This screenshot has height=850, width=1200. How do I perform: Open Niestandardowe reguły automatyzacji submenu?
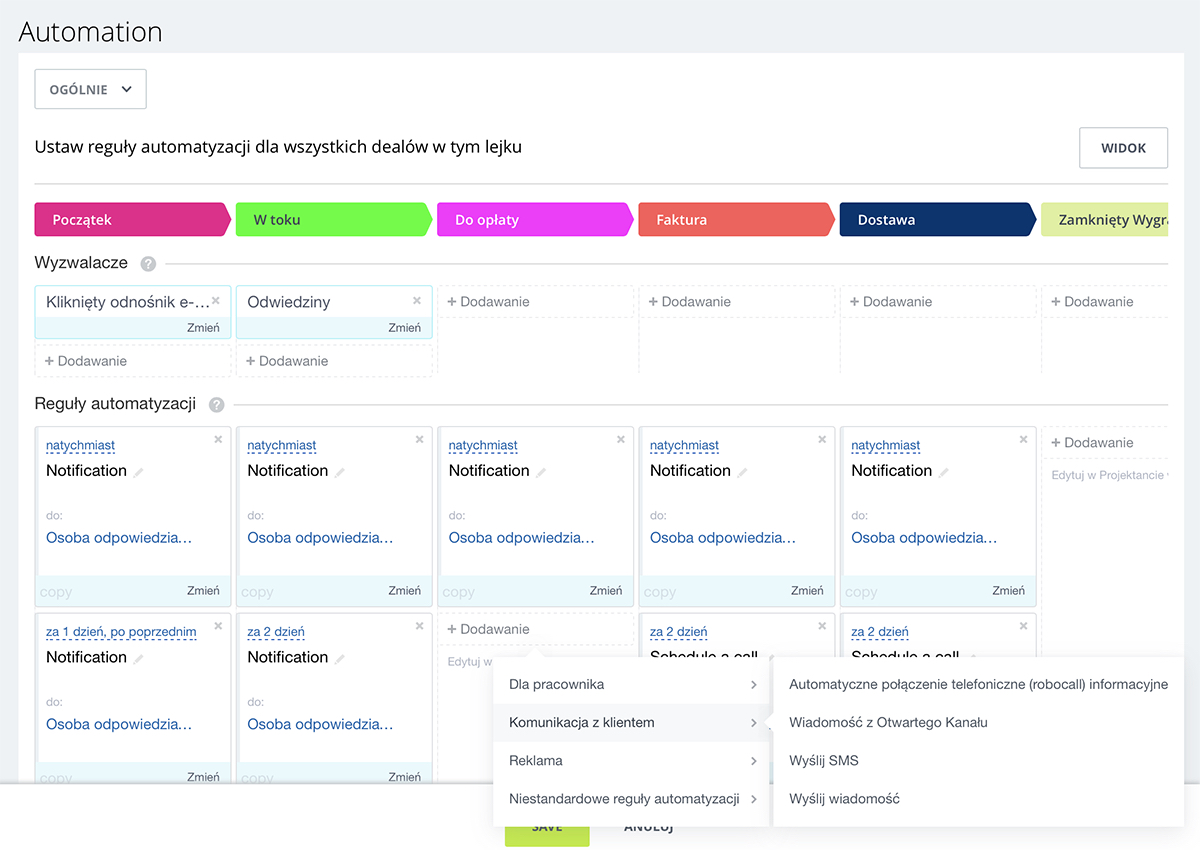(x=632, y=799)
